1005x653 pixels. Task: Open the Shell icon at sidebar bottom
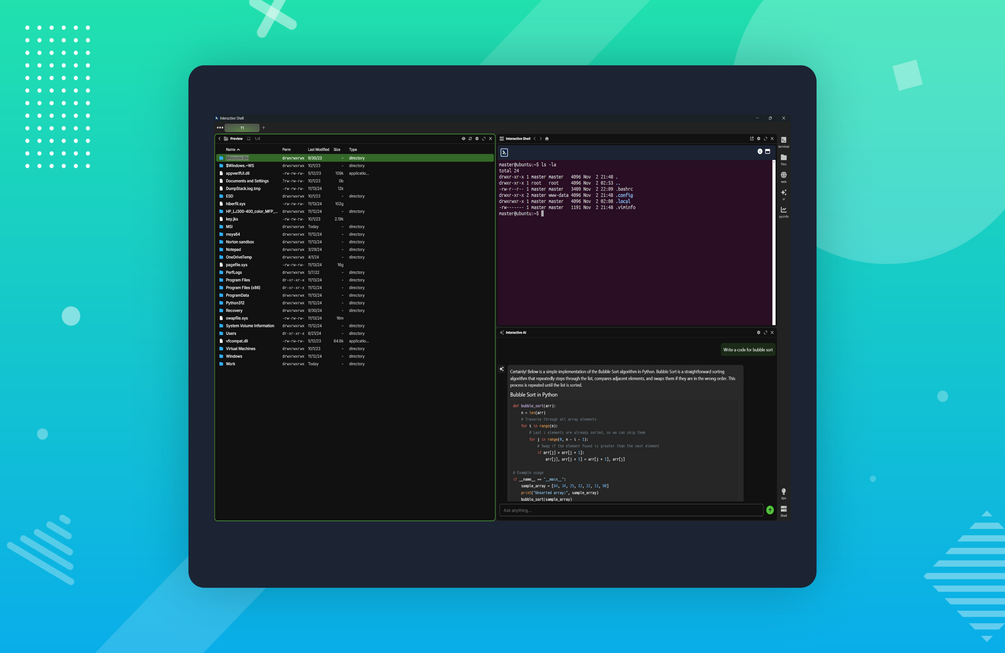pos(783,510)
